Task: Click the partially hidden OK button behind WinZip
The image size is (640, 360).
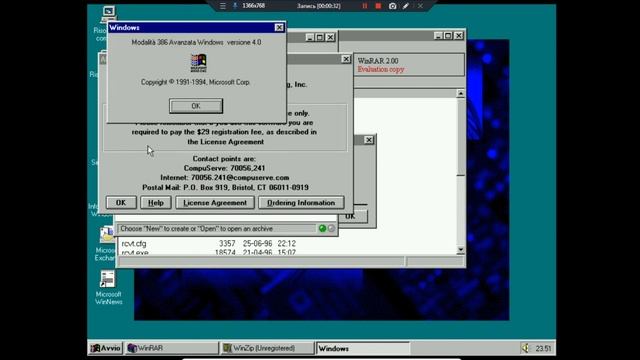Action: pyautogui.click(x=353, y=216)
